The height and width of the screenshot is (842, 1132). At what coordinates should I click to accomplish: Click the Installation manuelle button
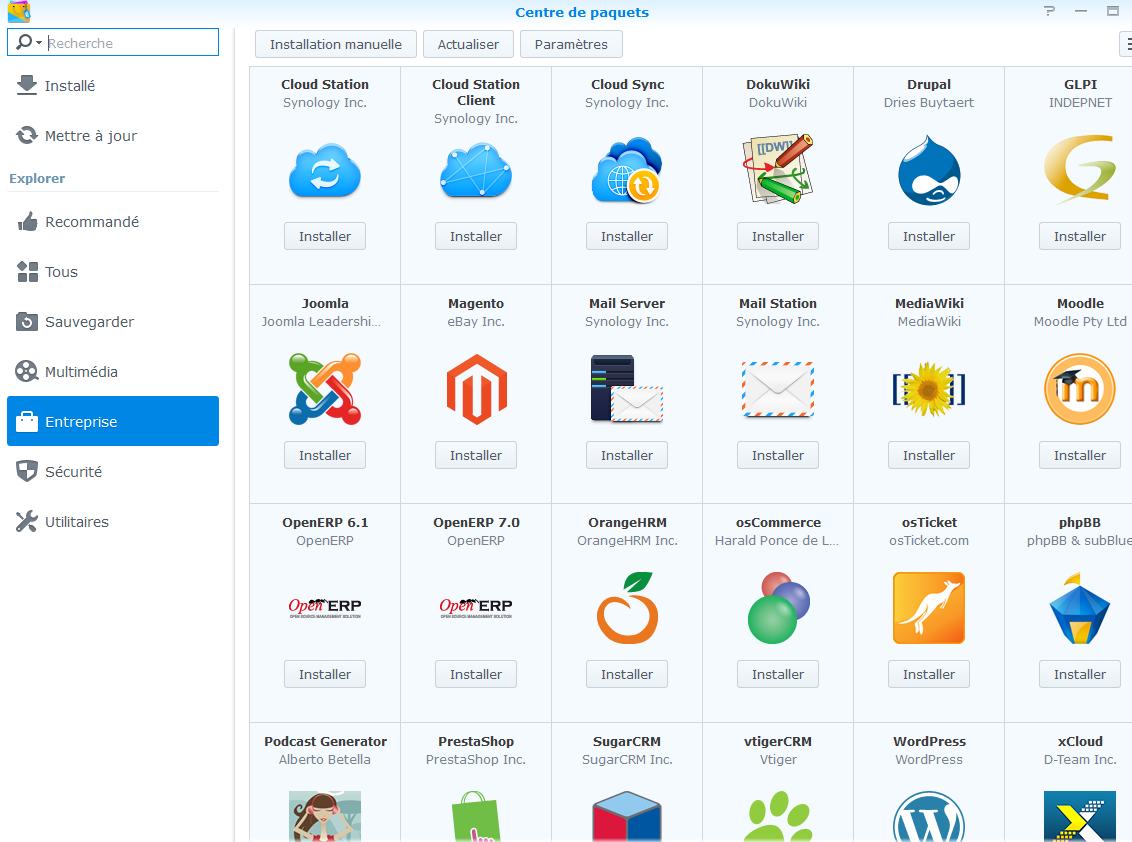point(335,44)
